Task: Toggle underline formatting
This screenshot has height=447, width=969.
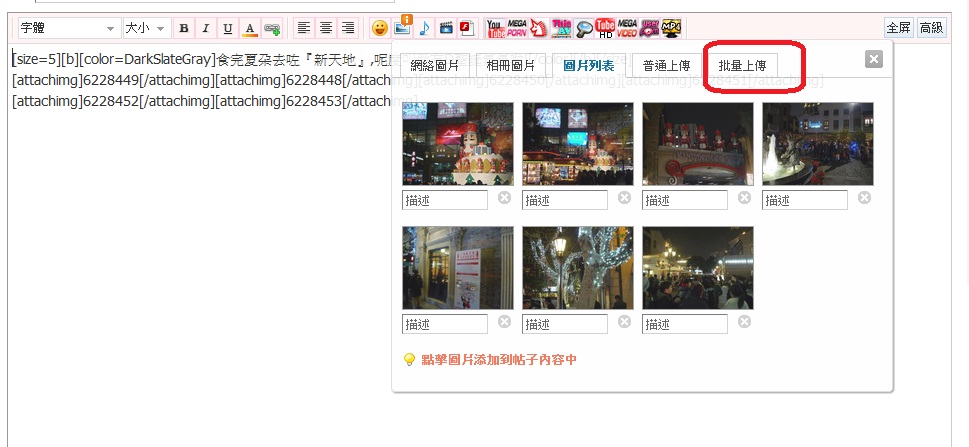Action: tap(228, 28)
